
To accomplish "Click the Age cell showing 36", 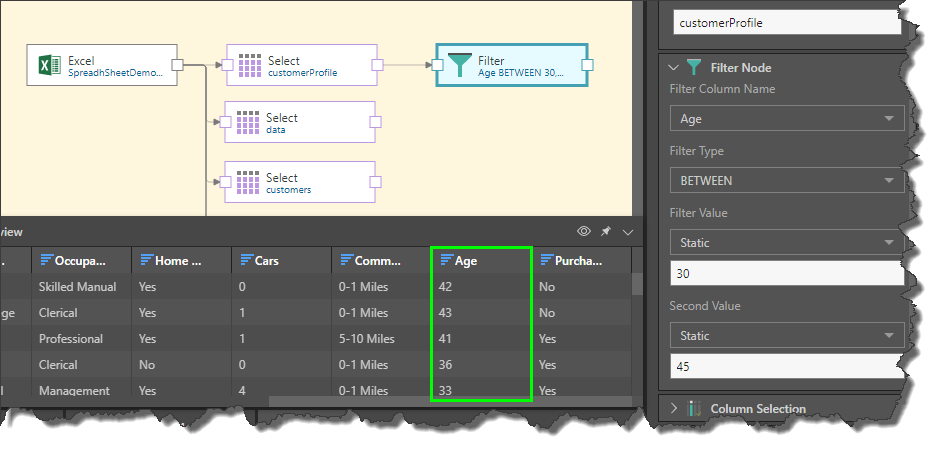I will coord(445,365).
